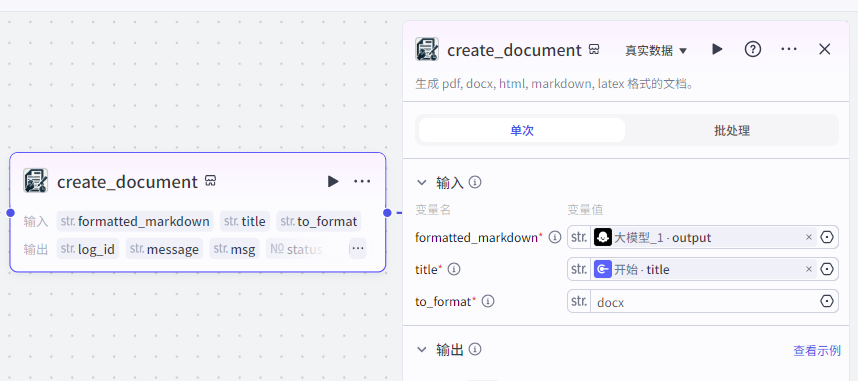Viewport: 858px width, 381px height.
Task: Open the 真实数据 dropdown
Action: pos(656,50)
